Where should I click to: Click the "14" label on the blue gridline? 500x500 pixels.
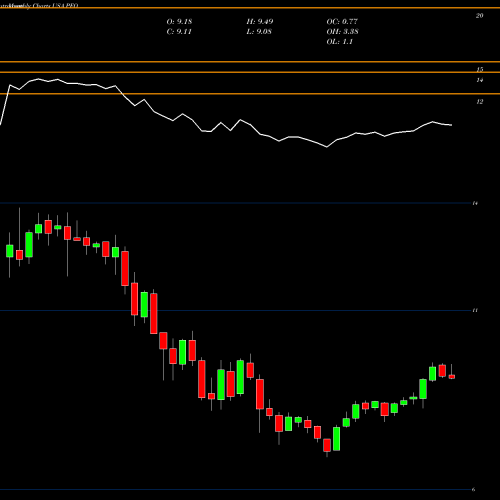[x=475, y=203]
